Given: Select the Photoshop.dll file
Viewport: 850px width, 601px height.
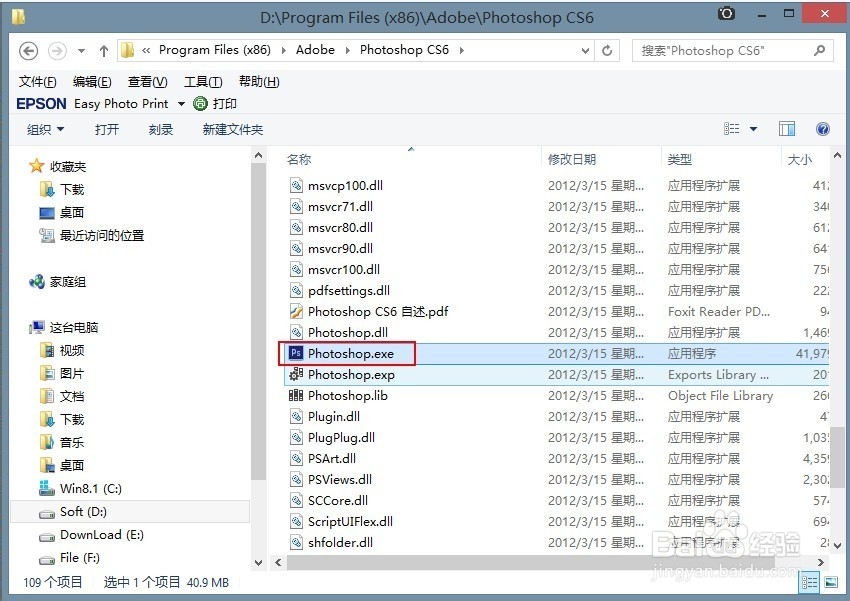Looking at the screenshot, I should coord(347,332).
